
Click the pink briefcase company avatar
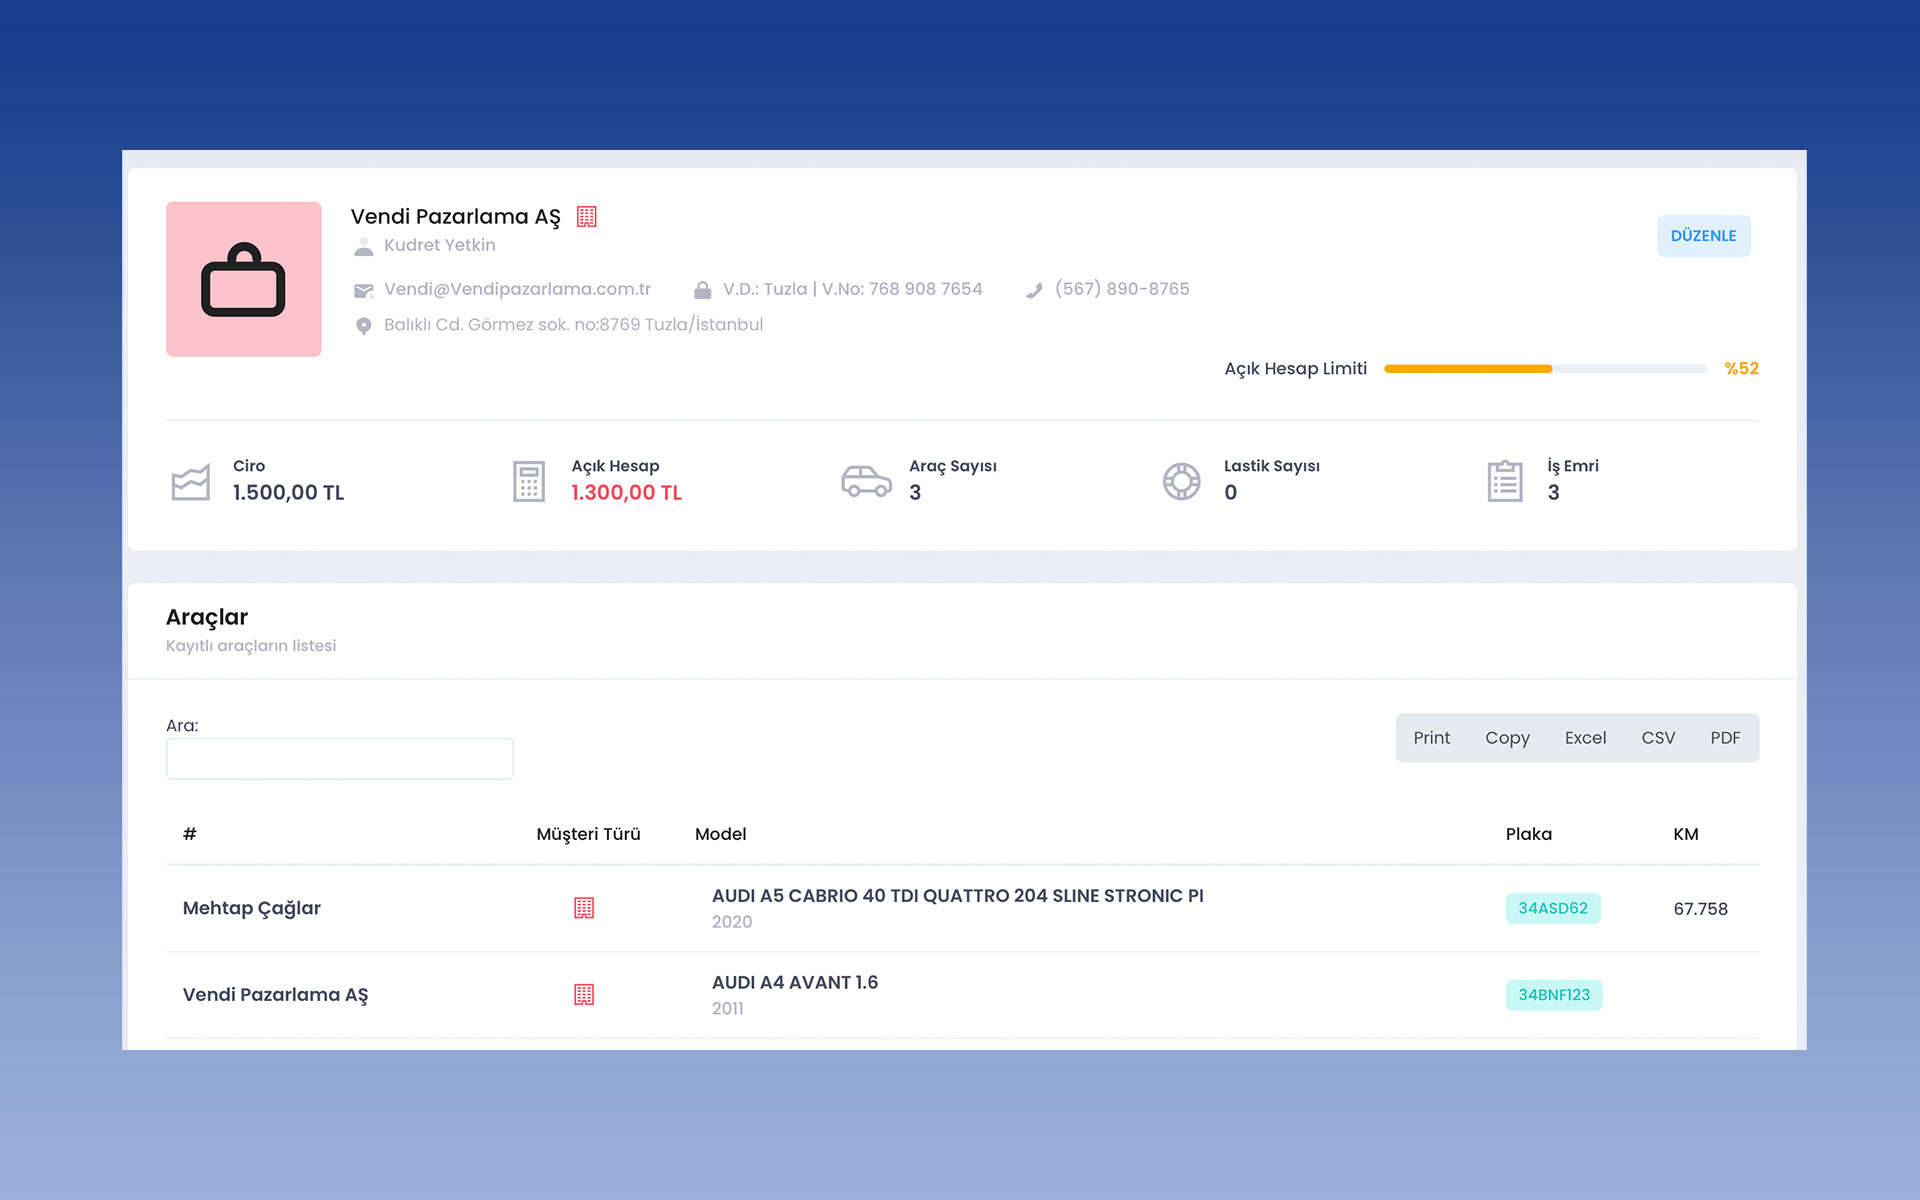243,279
